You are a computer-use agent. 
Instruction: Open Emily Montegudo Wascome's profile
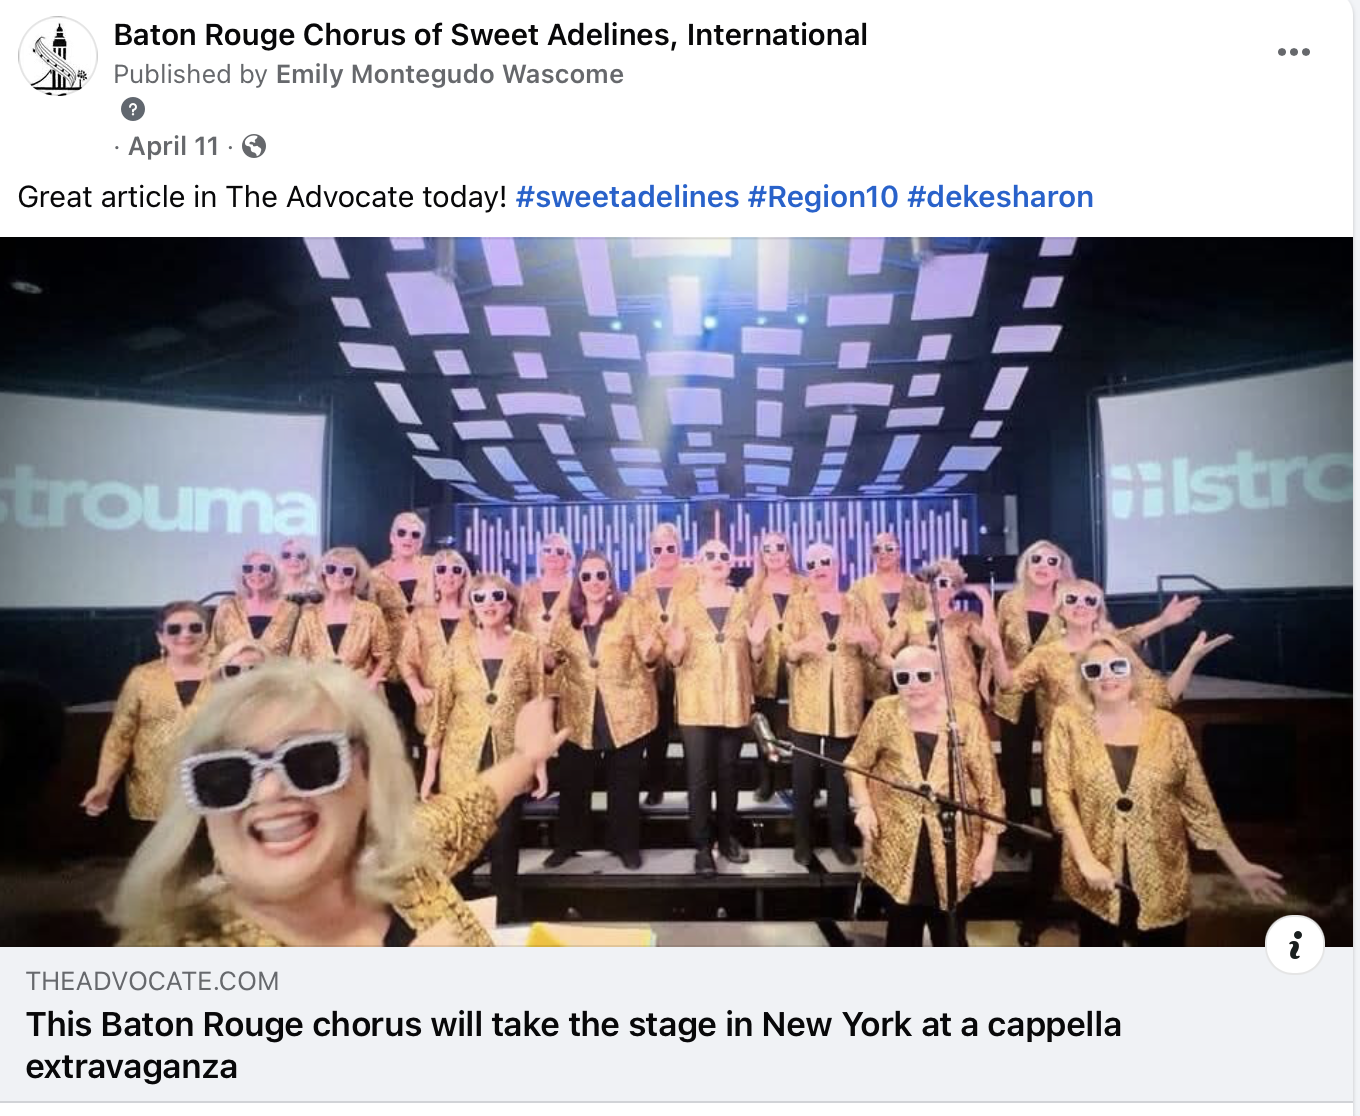pyautogui.click(x=450, y=74)
